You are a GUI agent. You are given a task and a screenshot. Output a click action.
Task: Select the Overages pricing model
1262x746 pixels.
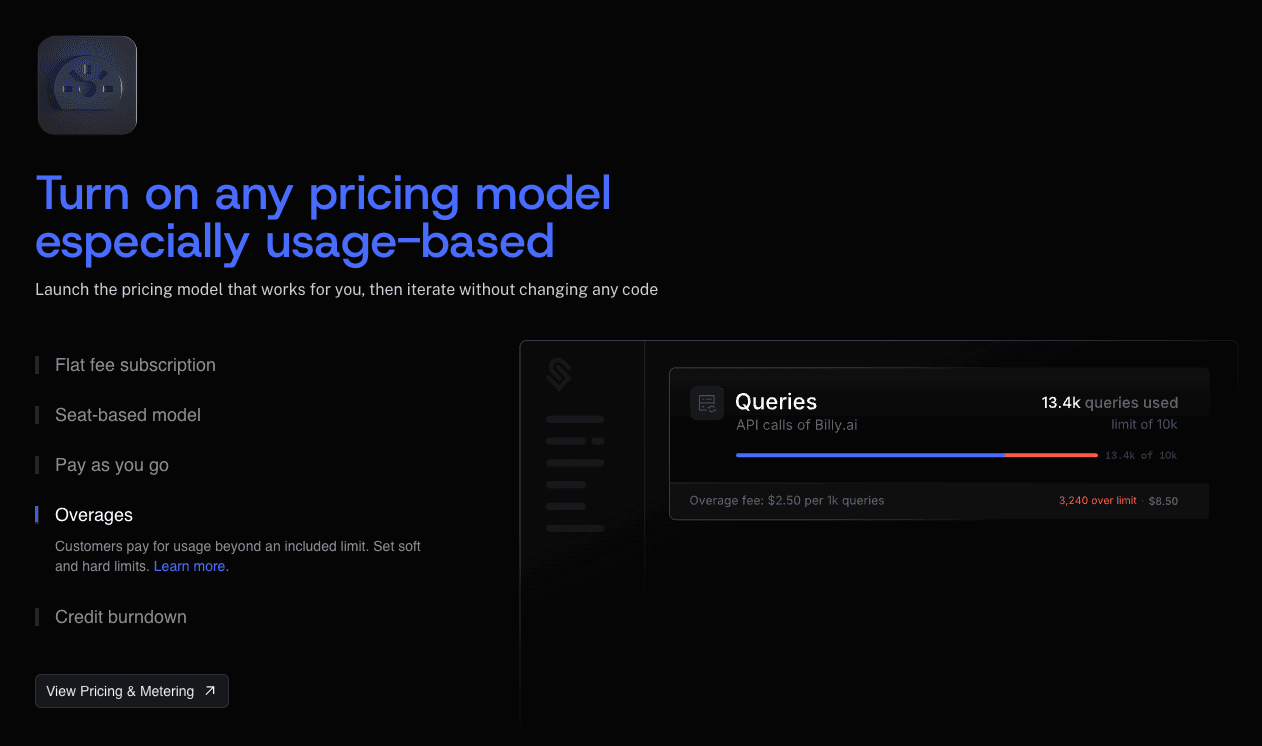(x=94, y=515)
